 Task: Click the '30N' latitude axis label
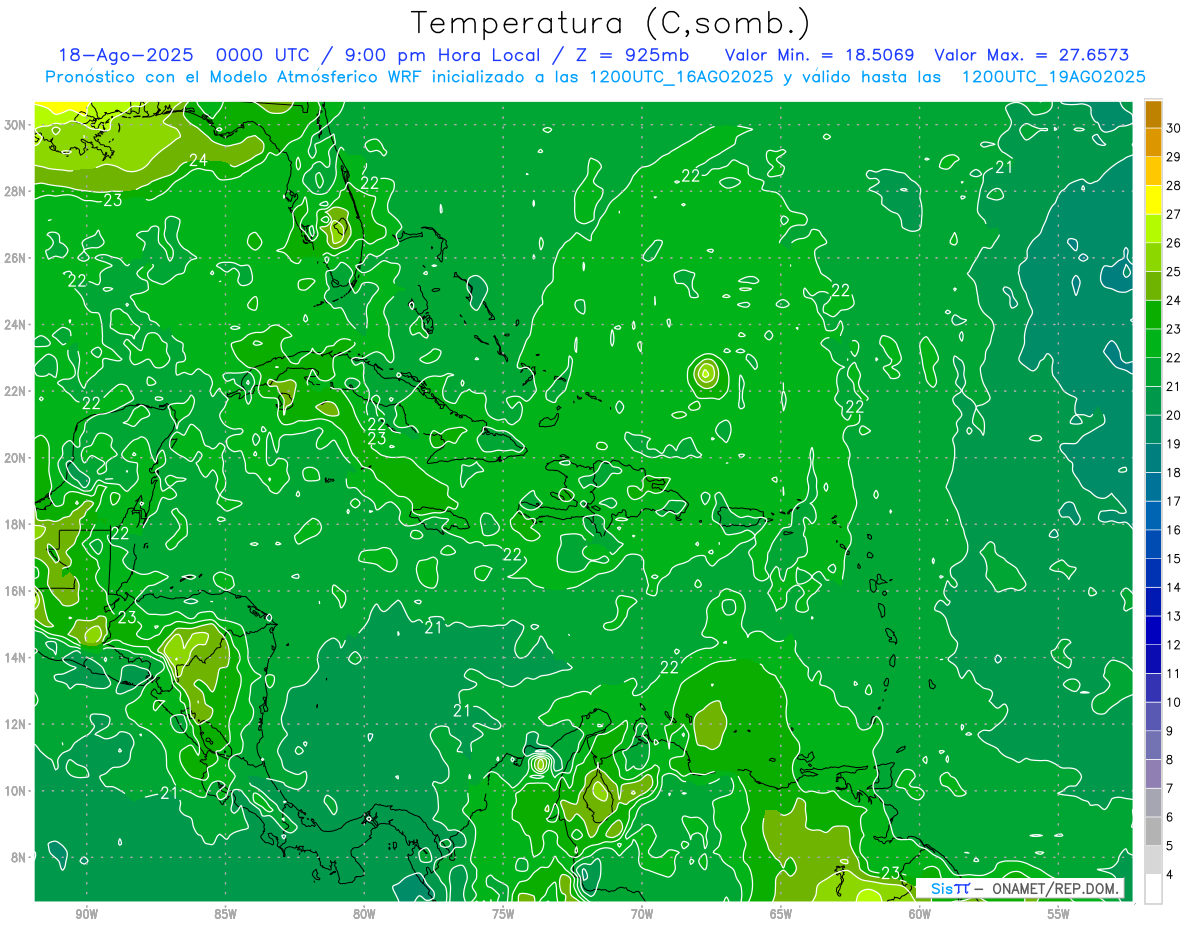pyautogui.click(x=16, y=124)
